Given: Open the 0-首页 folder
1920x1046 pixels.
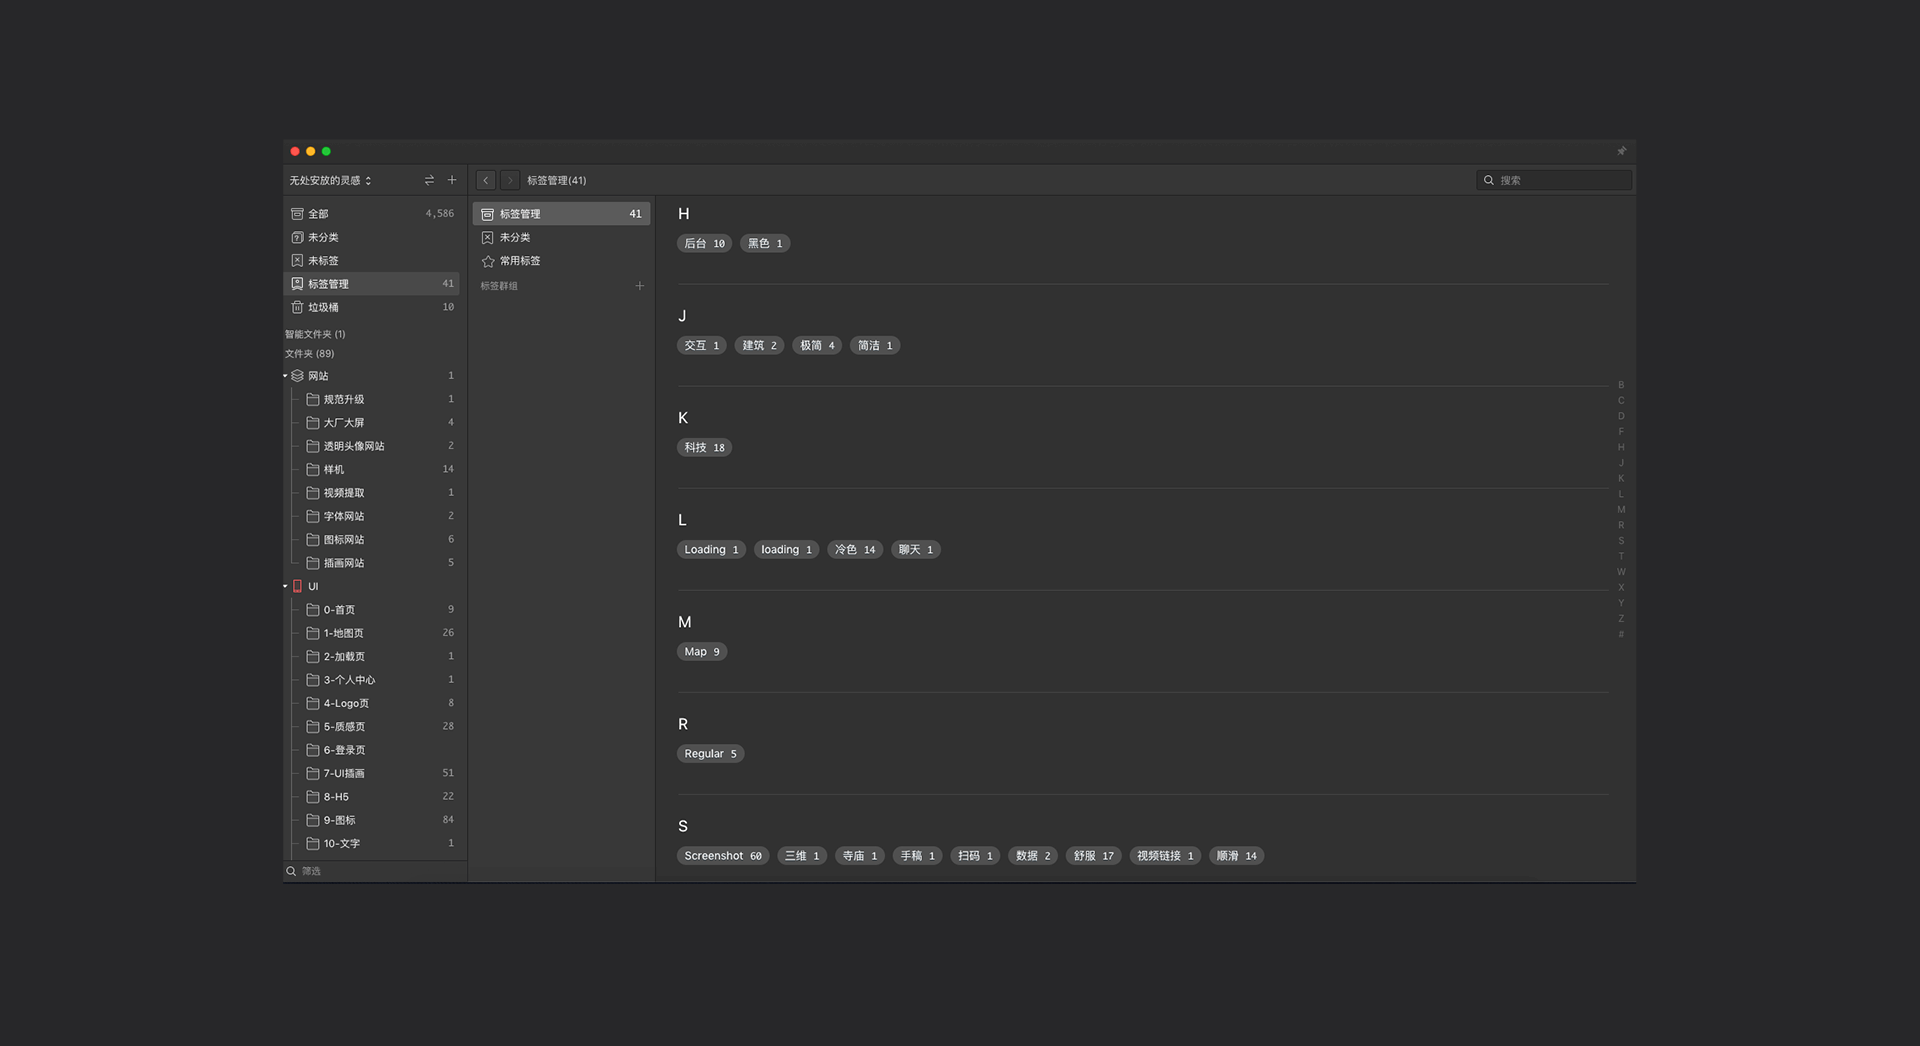Looking at the screenshot, I should [x=371, y=609].
